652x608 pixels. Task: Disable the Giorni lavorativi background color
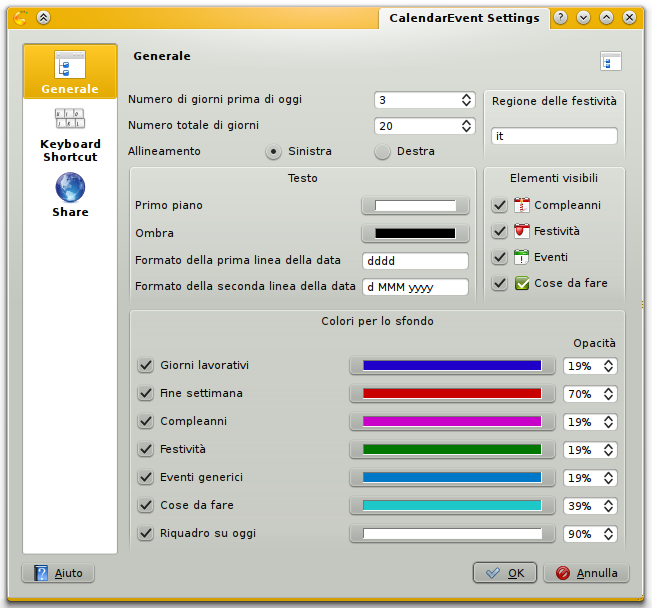[x=146, y=365]
